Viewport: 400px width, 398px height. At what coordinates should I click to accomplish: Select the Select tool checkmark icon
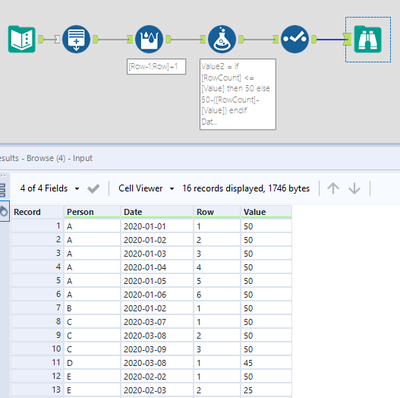click(x=295, y=39)
